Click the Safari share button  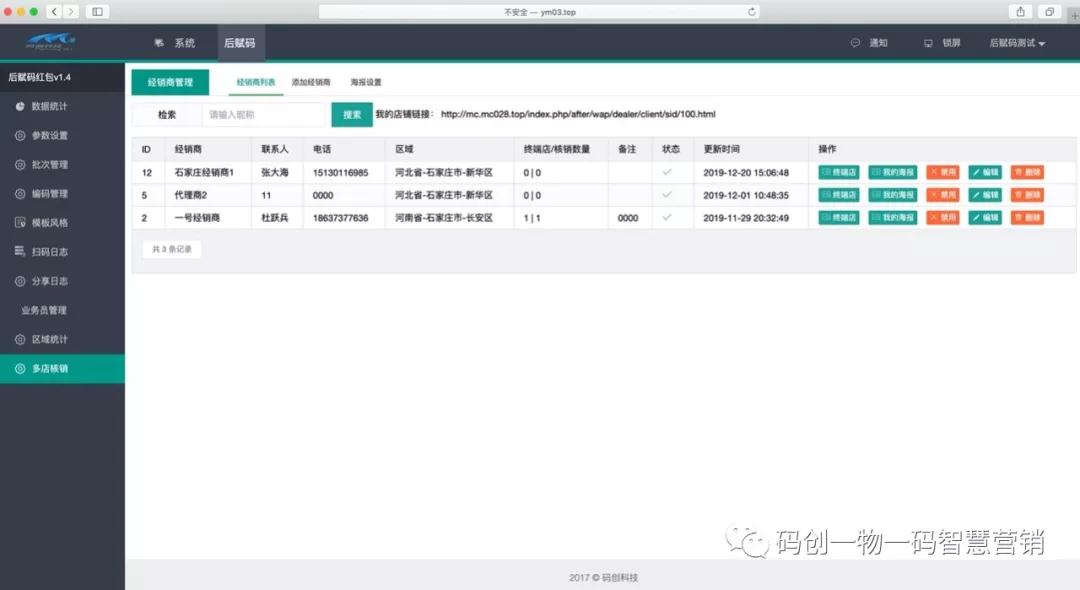[x=1021, y=12]
